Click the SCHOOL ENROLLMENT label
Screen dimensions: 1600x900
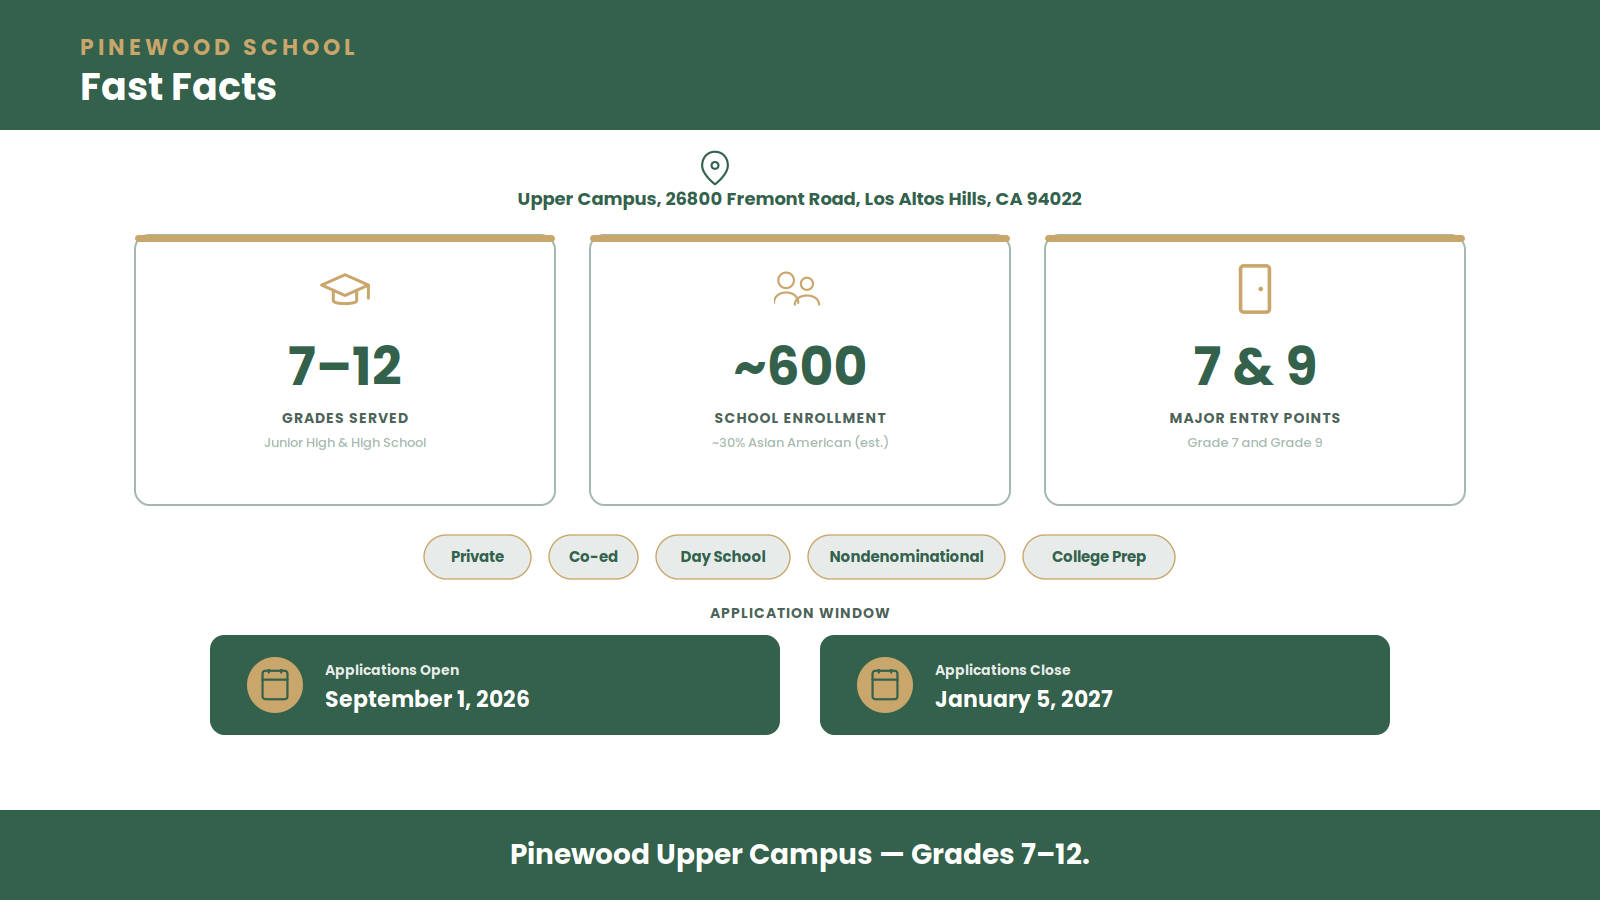(x=800, y=418)
